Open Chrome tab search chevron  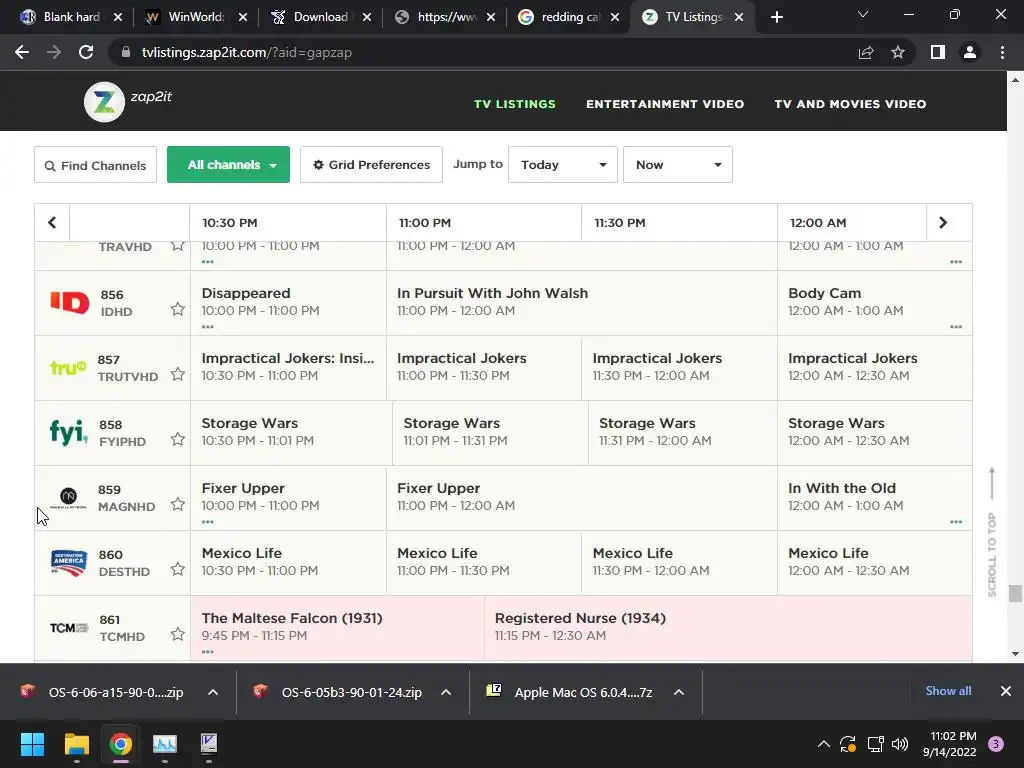[863, 14]
